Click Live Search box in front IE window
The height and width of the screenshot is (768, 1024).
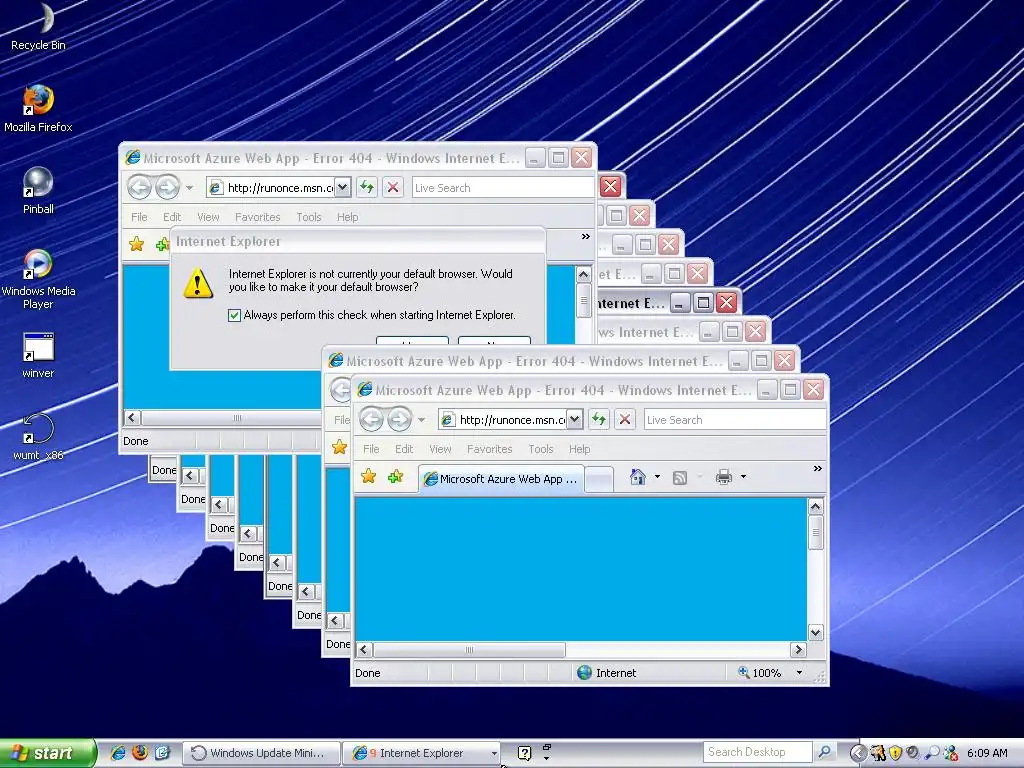coord(734,420)
